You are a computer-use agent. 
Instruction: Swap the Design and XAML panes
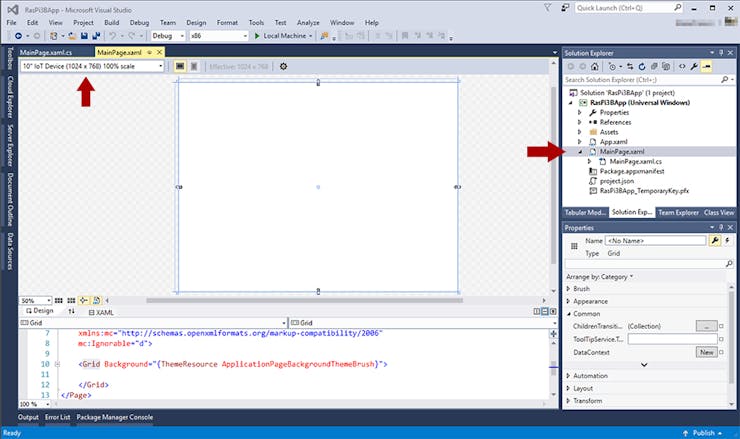pyautogui.click(x=71, y=311)
